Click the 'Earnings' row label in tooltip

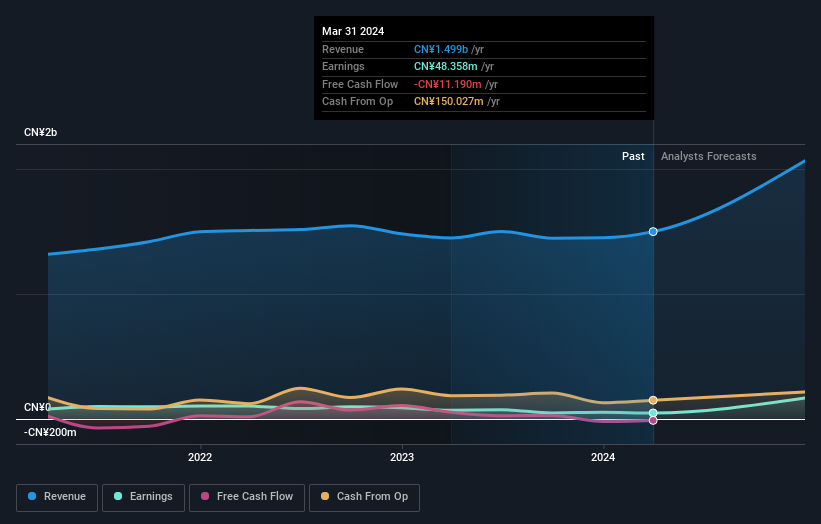[343, 66]
